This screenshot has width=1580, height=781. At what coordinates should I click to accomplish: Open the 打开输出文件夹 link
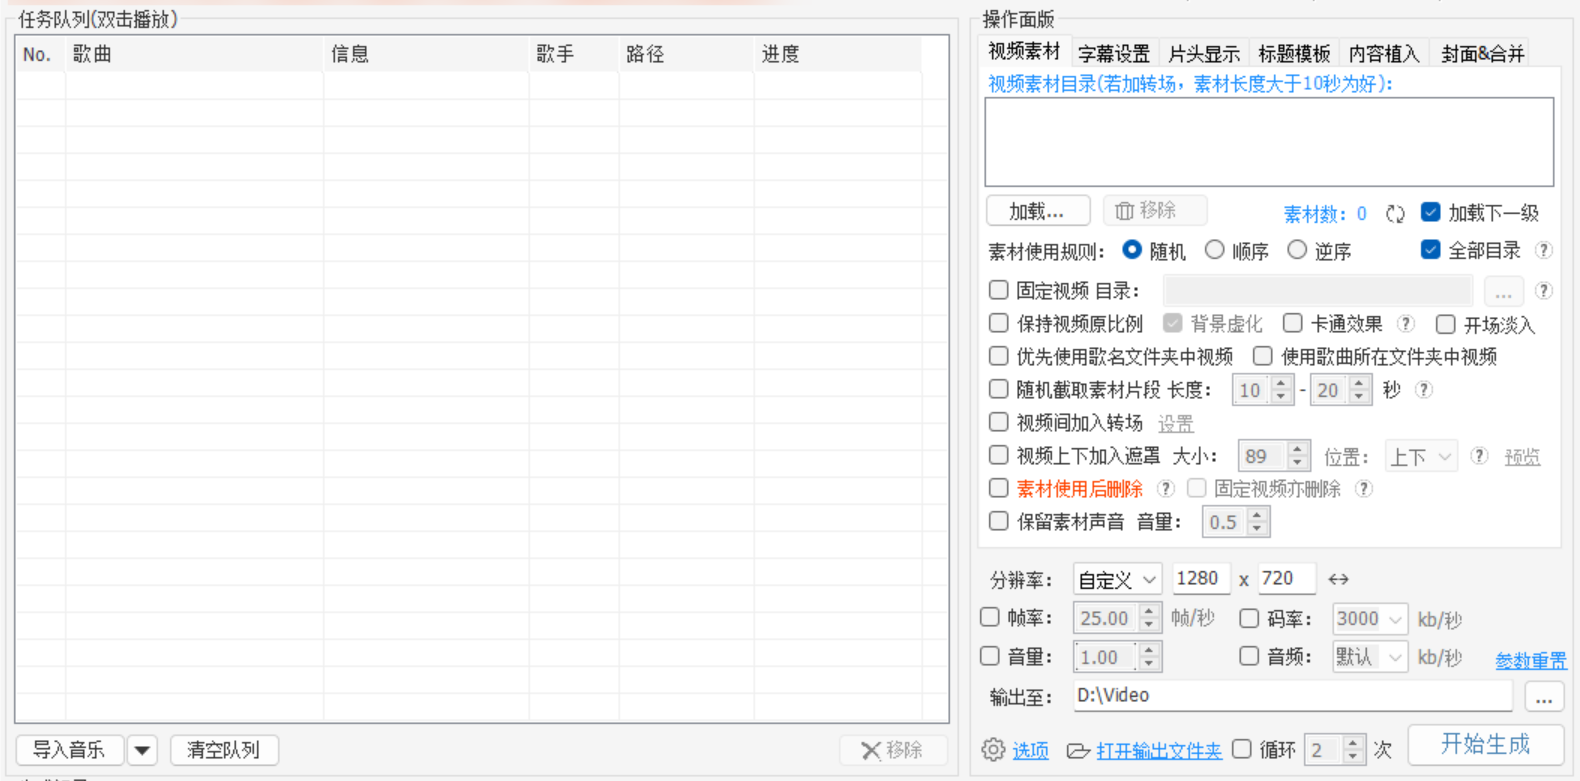1159,751
